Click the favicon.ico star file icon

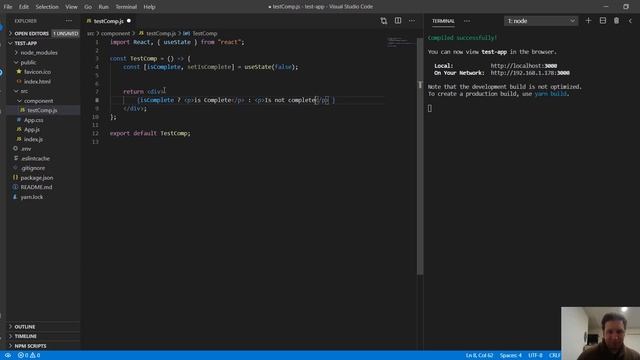coord(19,72)
